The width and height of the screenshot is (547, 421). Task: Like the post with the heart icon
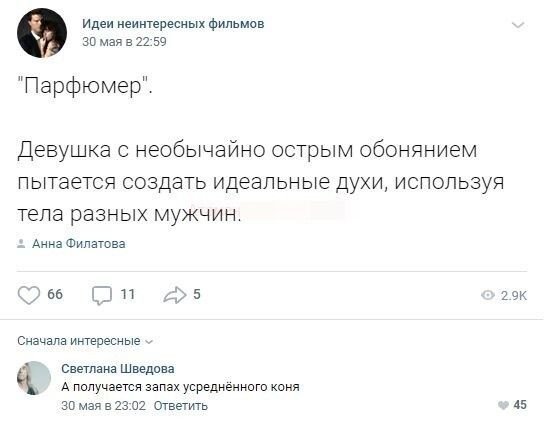29,295
